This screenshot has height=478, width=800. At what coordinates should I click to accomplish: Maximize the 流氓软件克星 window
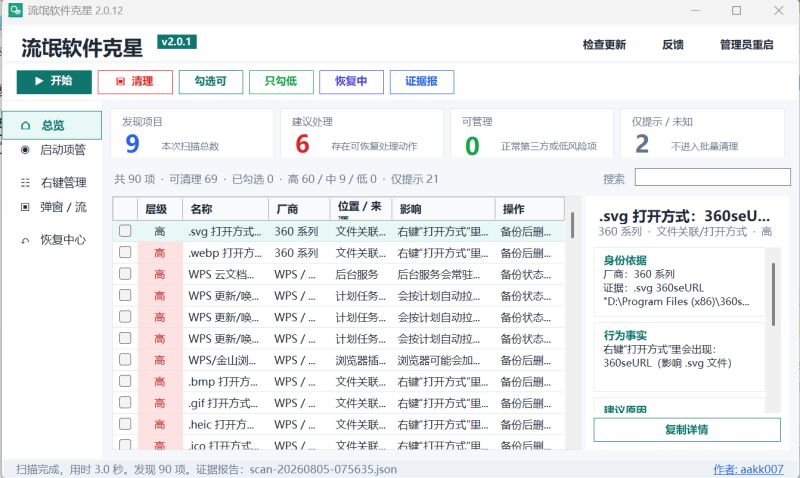coord(737,10)
